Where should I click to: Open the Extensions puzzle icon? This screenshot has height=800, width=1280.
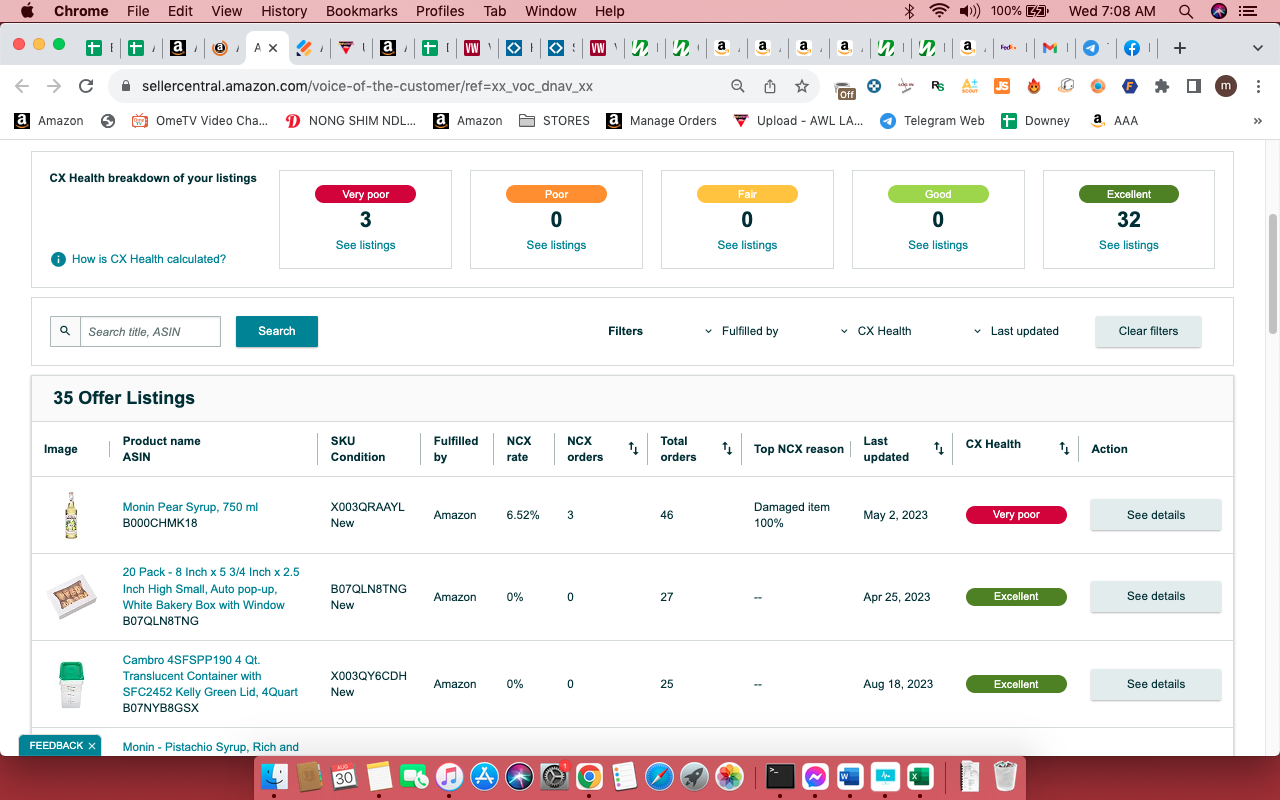pyautogui.click(x=1162, y=86)
